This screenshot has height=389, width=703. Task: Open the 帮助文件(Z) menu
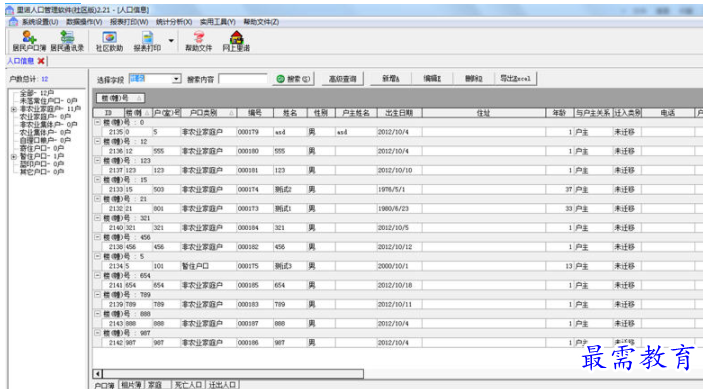pos(261,22)
